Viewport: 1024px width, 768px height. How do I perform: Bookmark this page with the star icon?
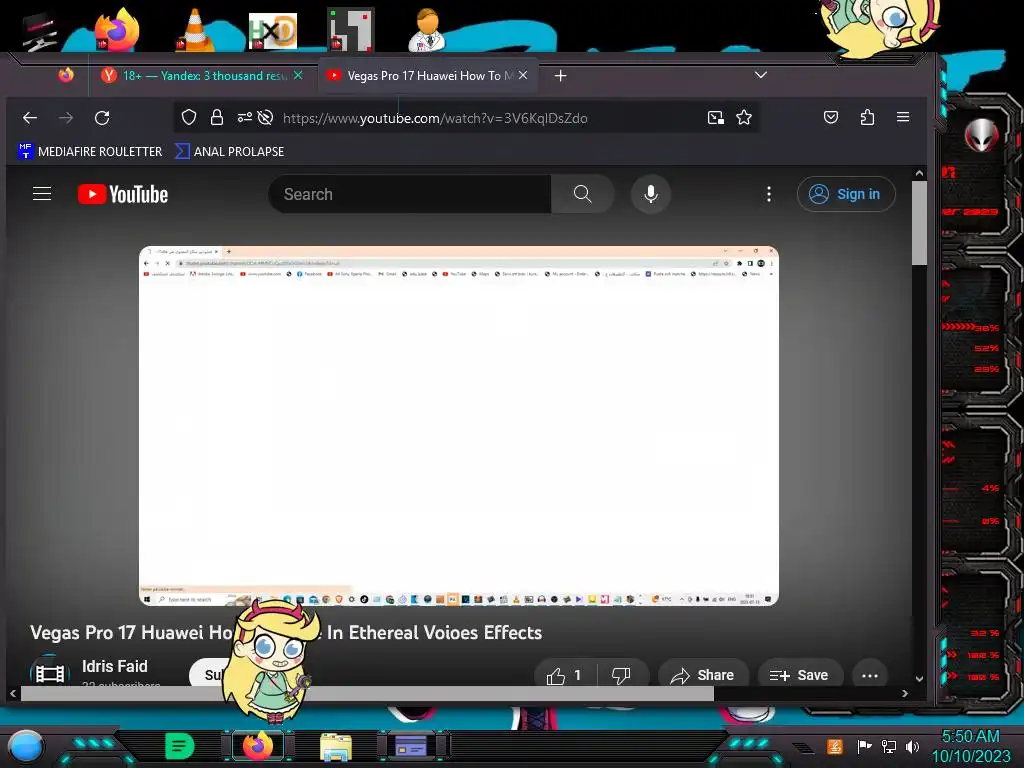(x=744, y=118)
